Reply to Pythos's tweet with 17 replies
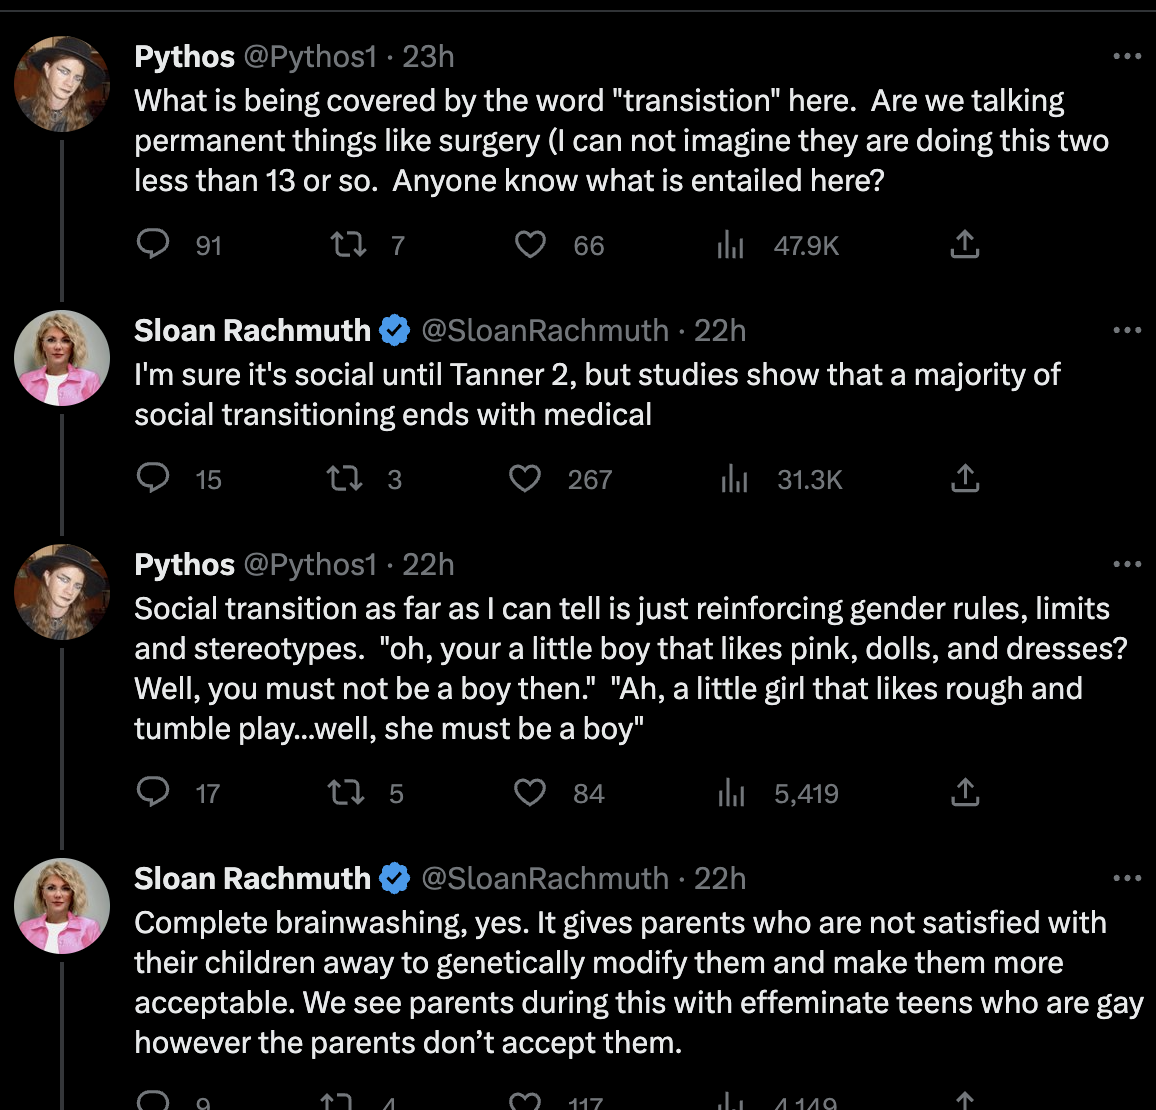The width and height of the screenshot is (1156, 1110). click(x=153, y=793)
